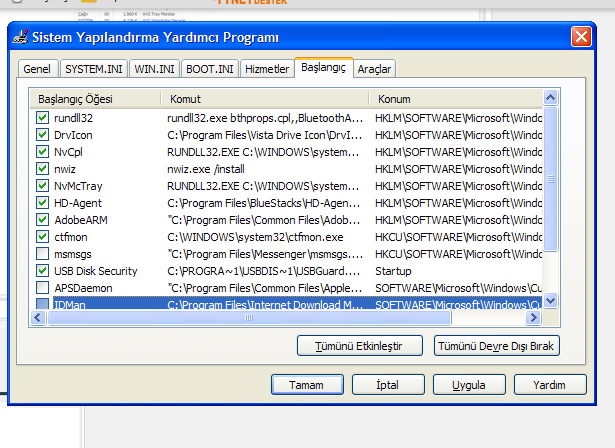Cancel with the İptal button

point(388,385)
